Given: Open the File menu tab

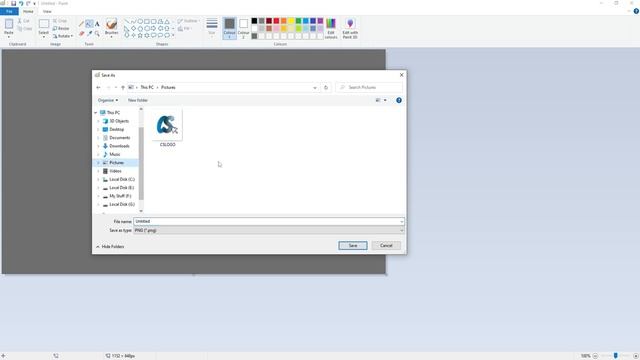Looking at the screenshot, I should pos(9,11).
